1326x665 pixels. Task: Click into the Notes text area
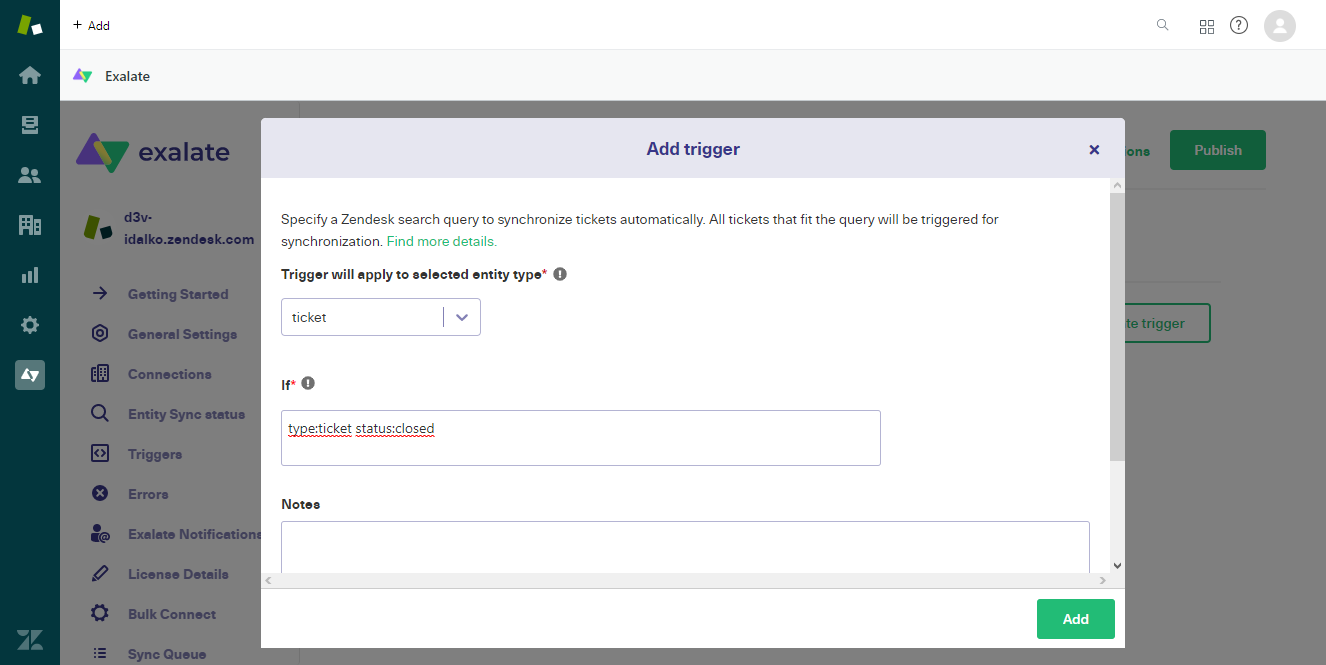685,547
